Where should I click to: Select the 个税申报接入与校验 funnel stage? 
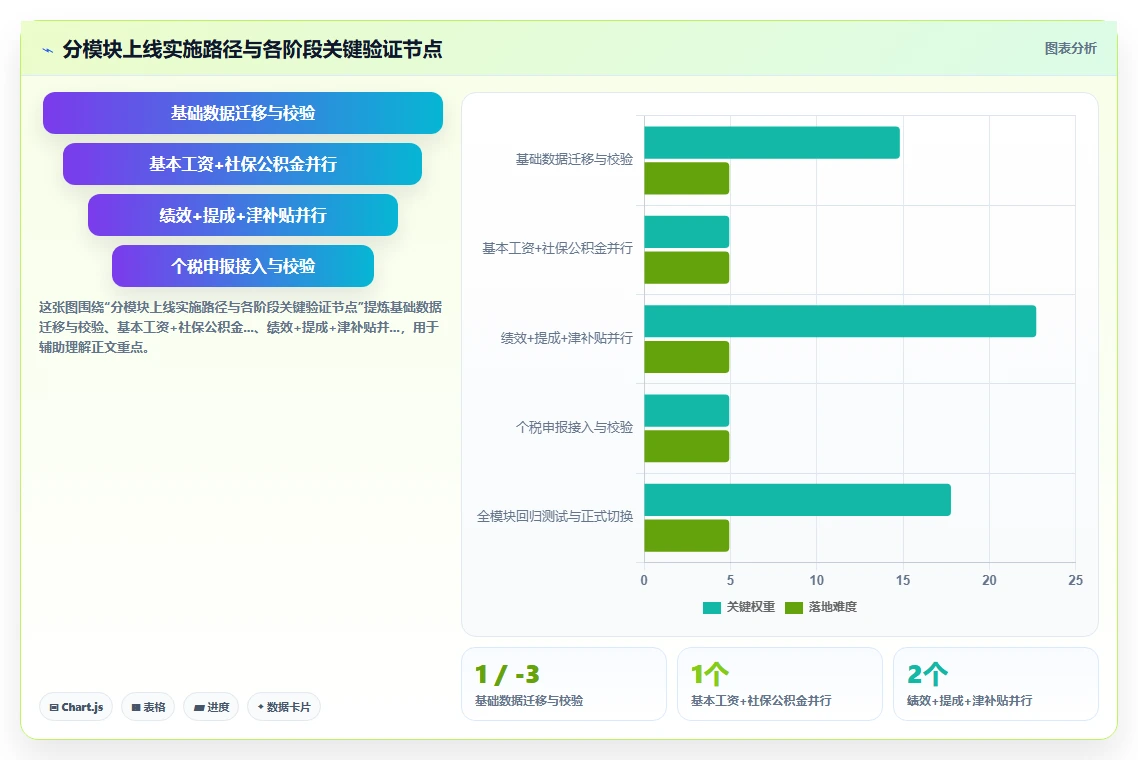click(242, 266)
